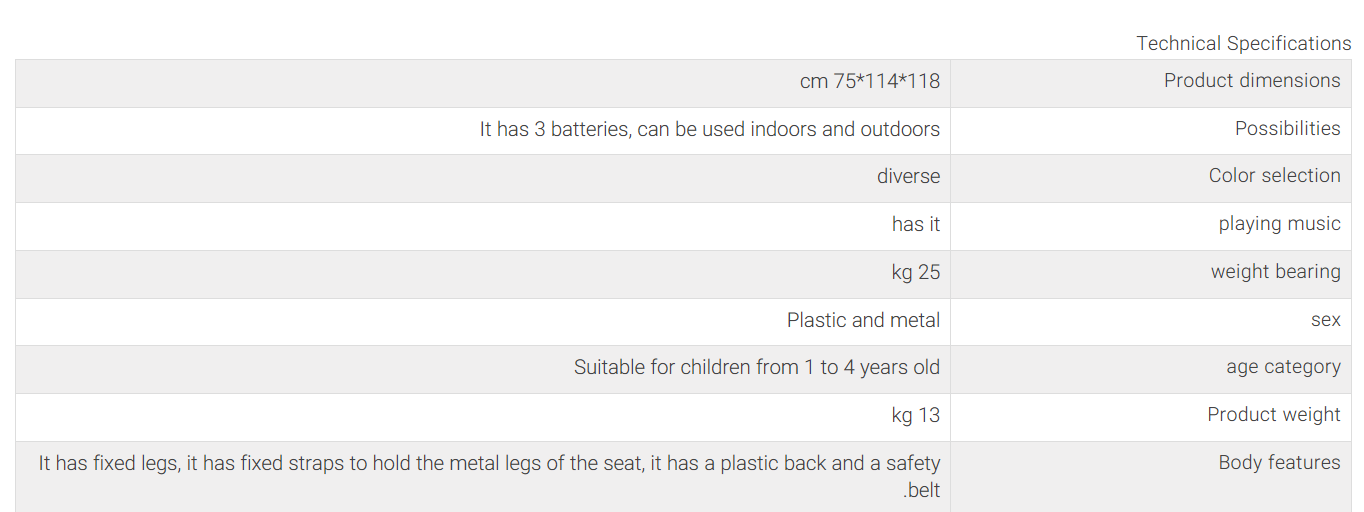Image resolution: width=1364 pixels, height=512 pixels.
Task: Select the Color selection label
Action: (1274, 176)
